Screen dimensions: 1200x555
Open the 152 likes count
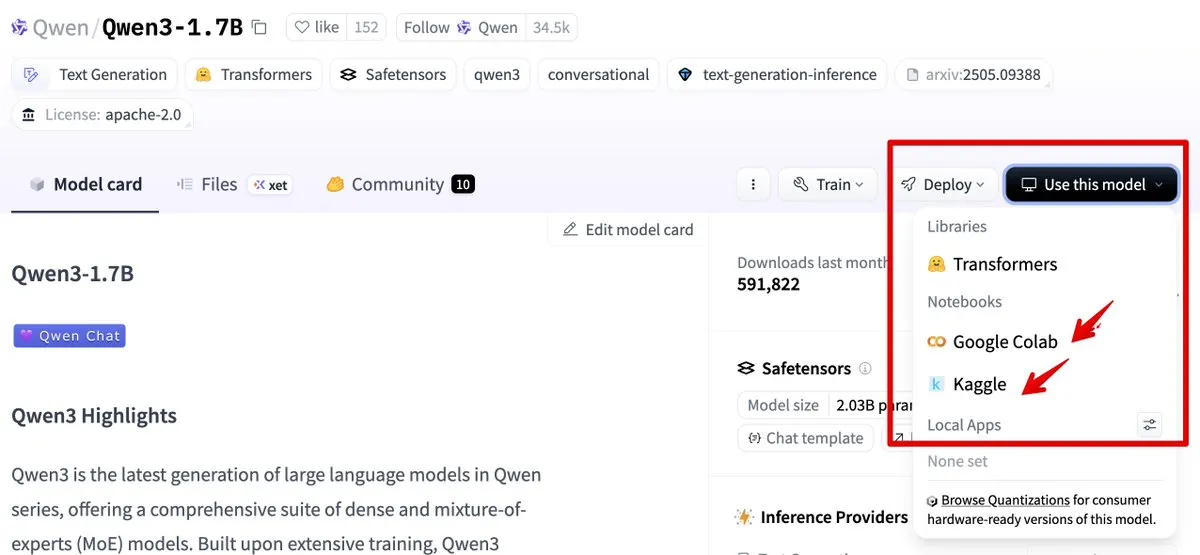pos(366,28)
